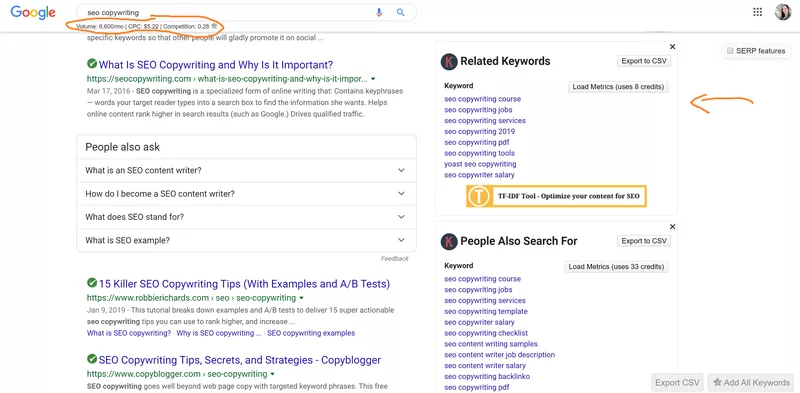Select 'seo copywriter salary' in Related Keywords
Image resolution: width=800 pixels, height=393 pixels.
(x=480, y=175)
